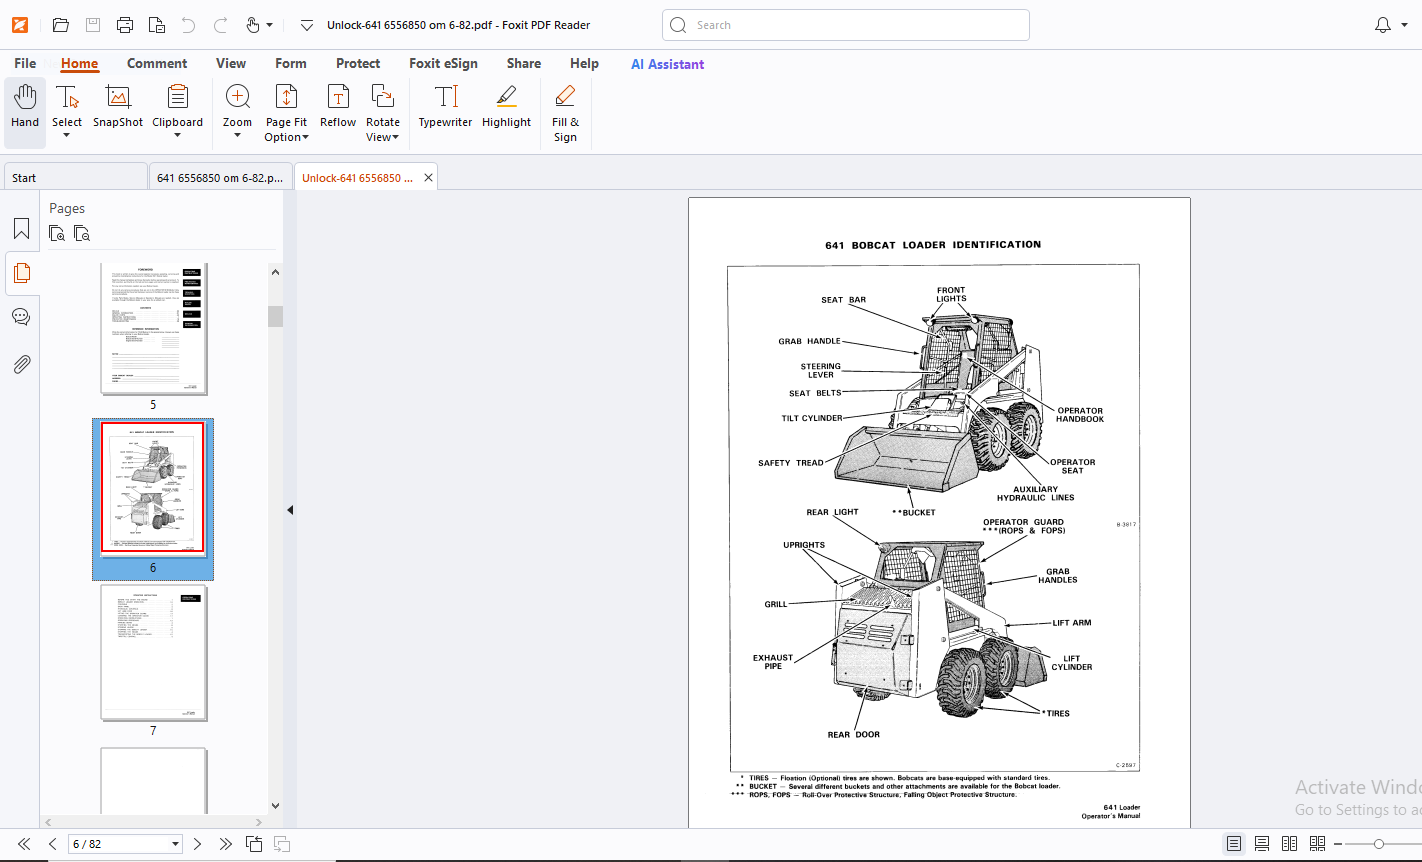This screenshot has width=1422, height=862.
Task: Enable Continuous Facing view mode
Action: [x=1317, y=844]
